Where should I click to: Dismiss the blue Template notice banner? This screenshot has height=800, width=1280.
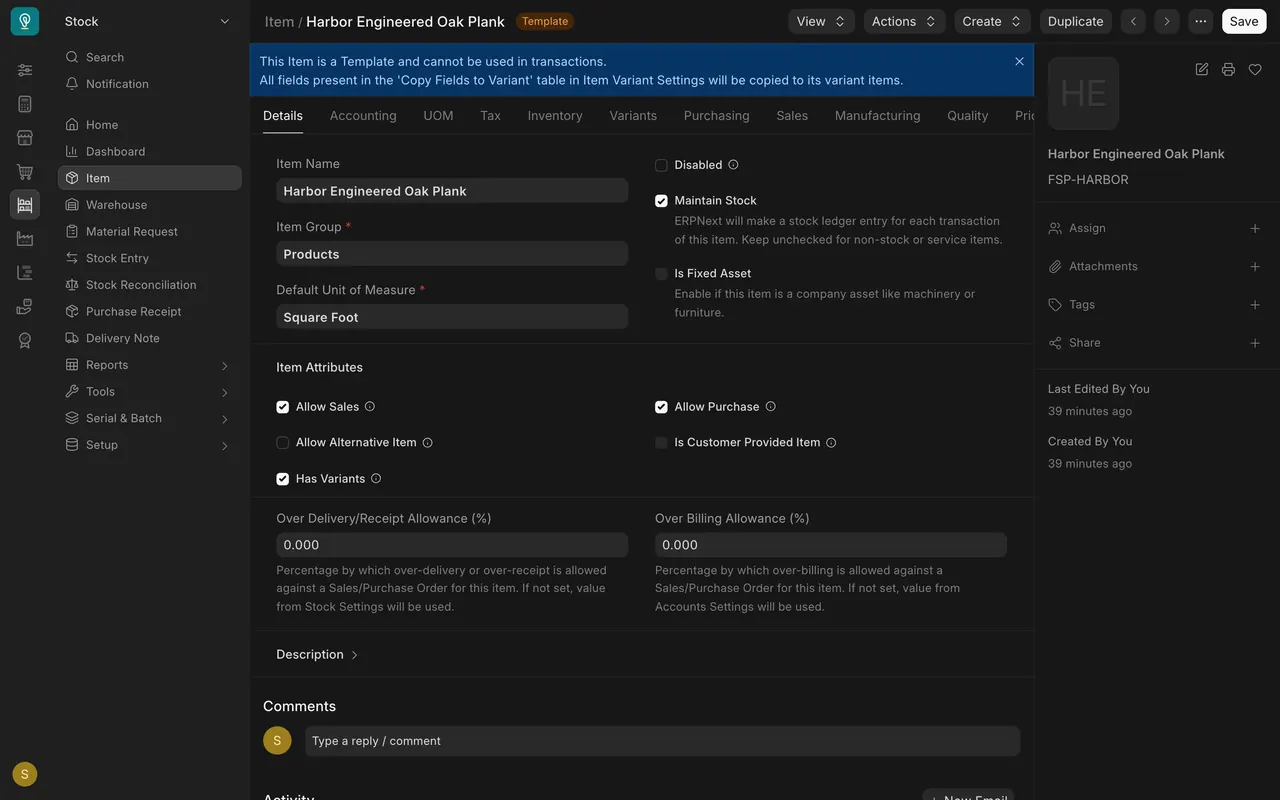(x=1019, y=61)
